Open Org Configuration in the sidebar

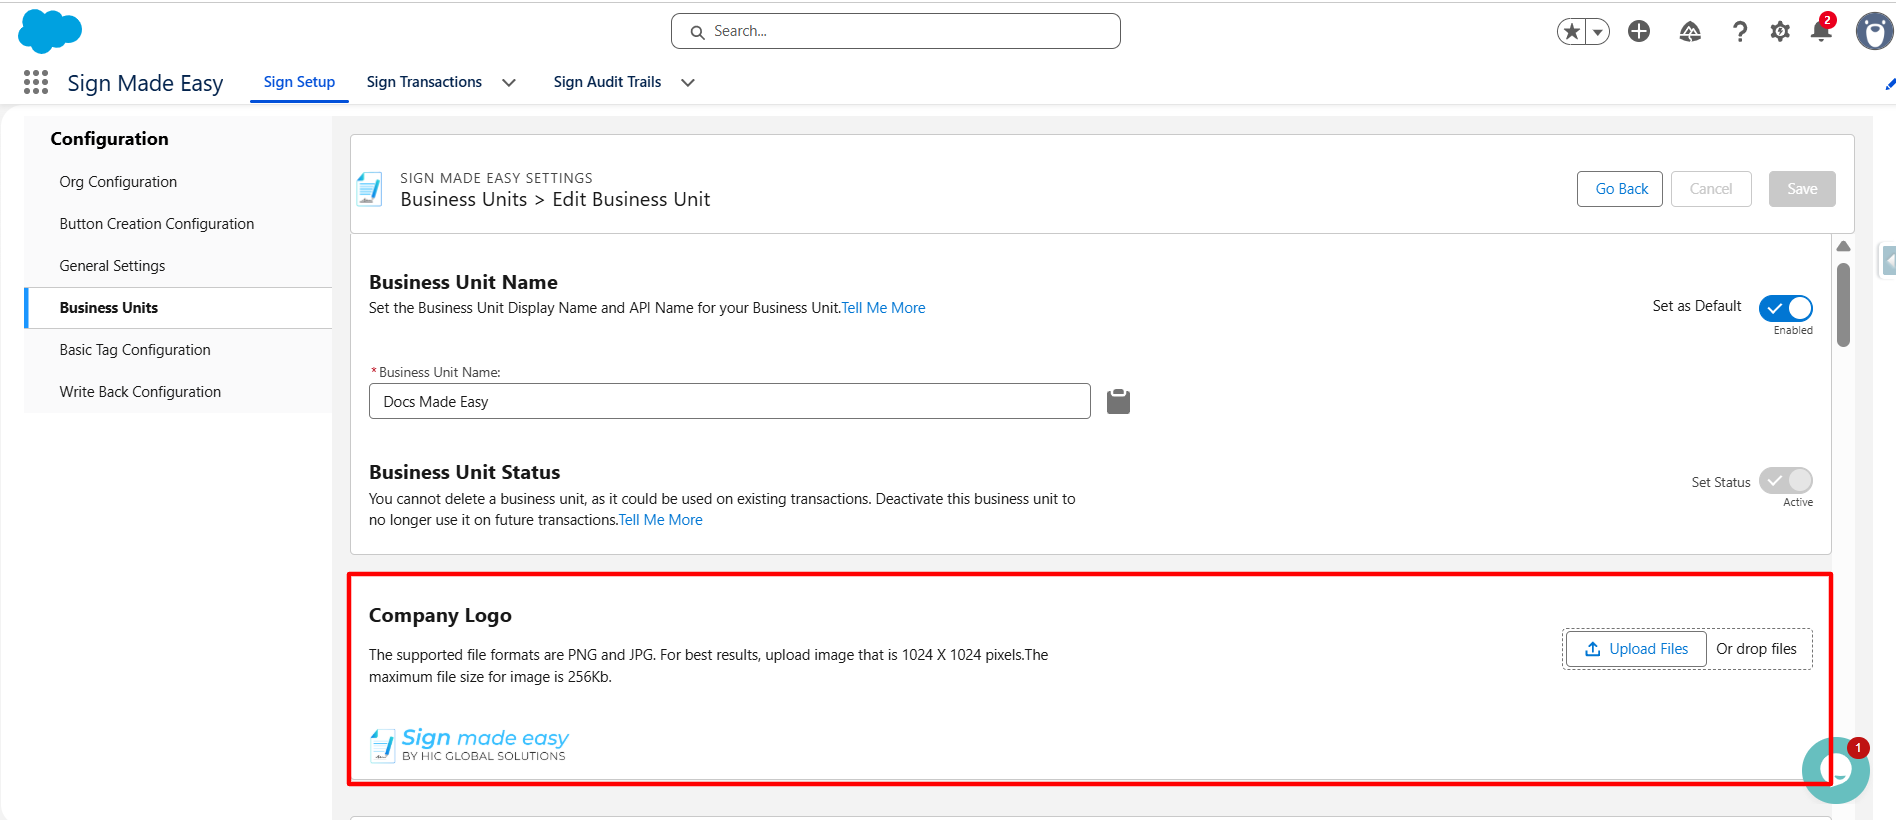pyautogui.click(x=178, y=182)
